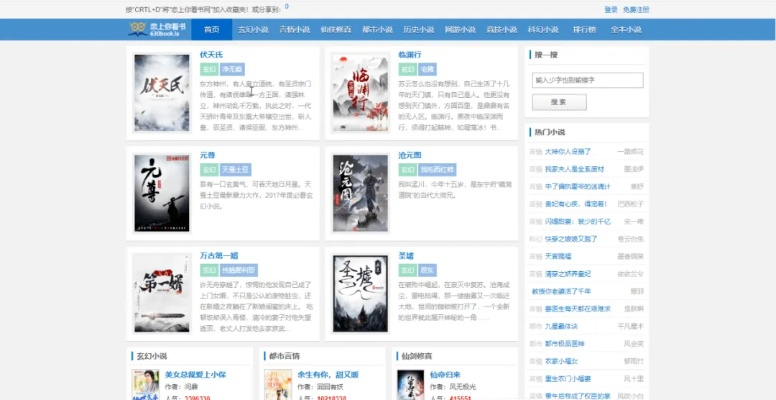Click the 玄幻 tag under 元尊
Screen dimensions: 776x400
209,170
